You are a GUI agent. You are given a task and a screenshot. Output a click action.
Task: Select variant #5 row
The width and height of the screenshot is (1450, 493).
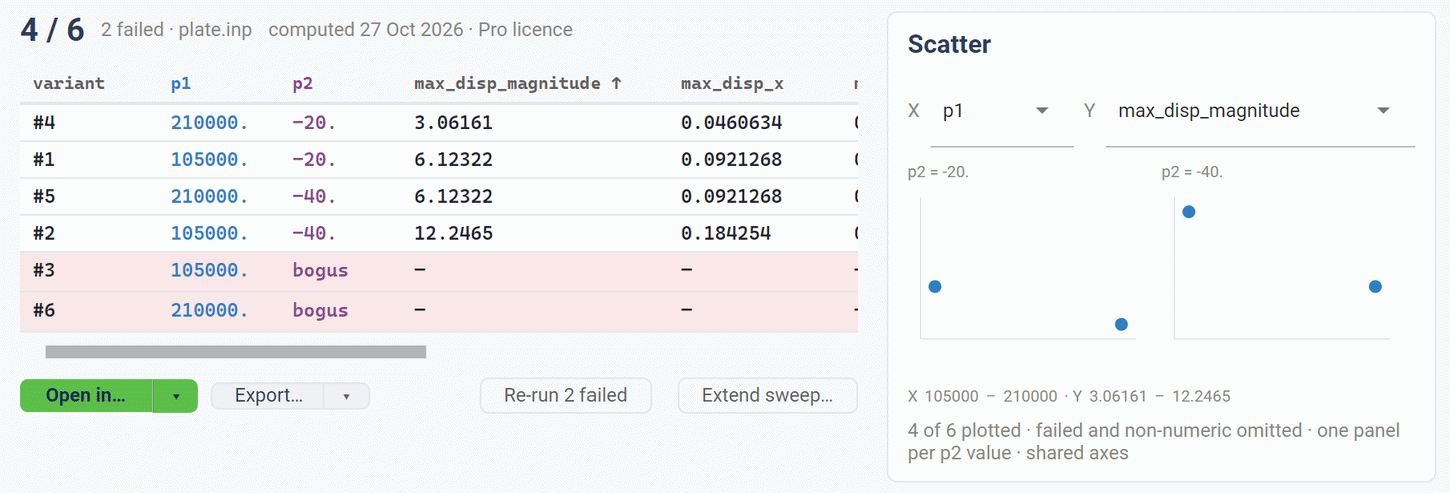point(439,196)
